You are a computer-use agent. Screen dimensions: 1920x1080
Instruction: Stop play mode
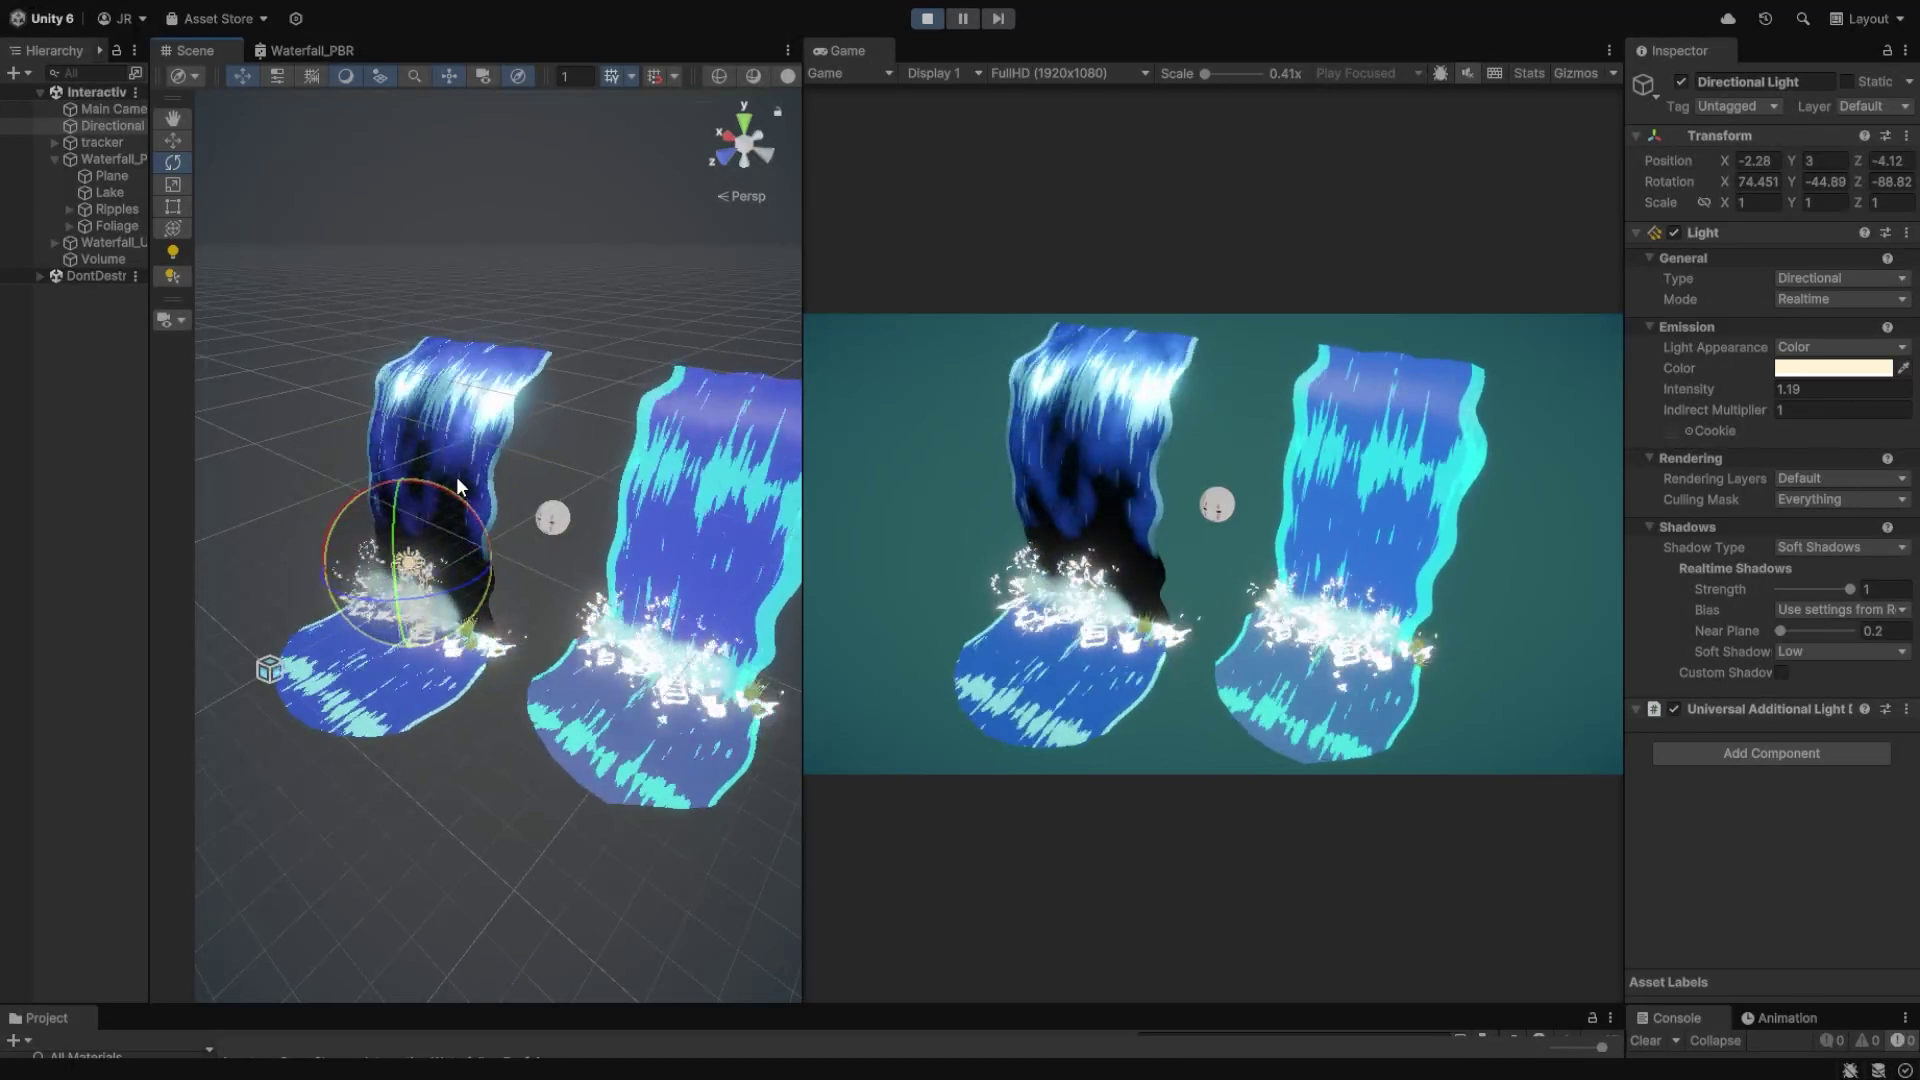(927, 18)
